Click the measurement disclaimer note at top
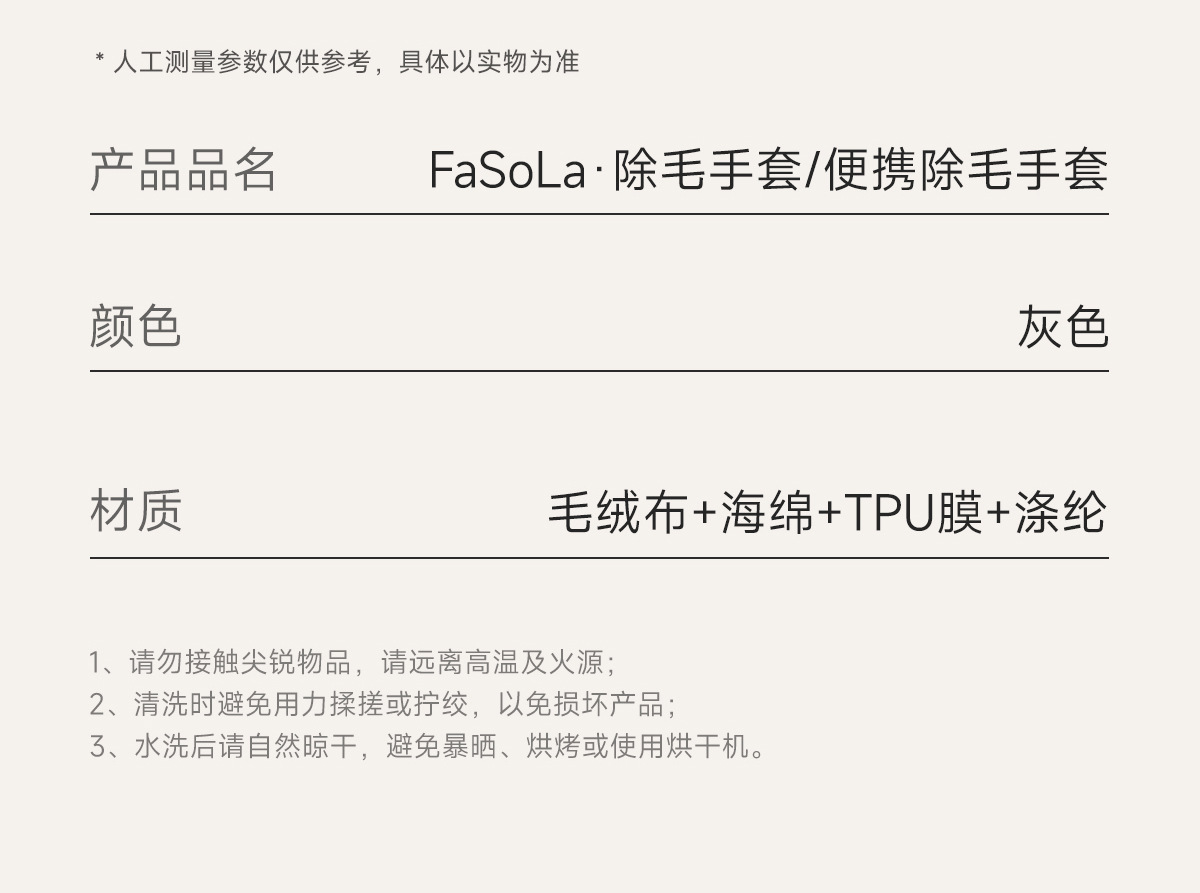 pos(345,62)
